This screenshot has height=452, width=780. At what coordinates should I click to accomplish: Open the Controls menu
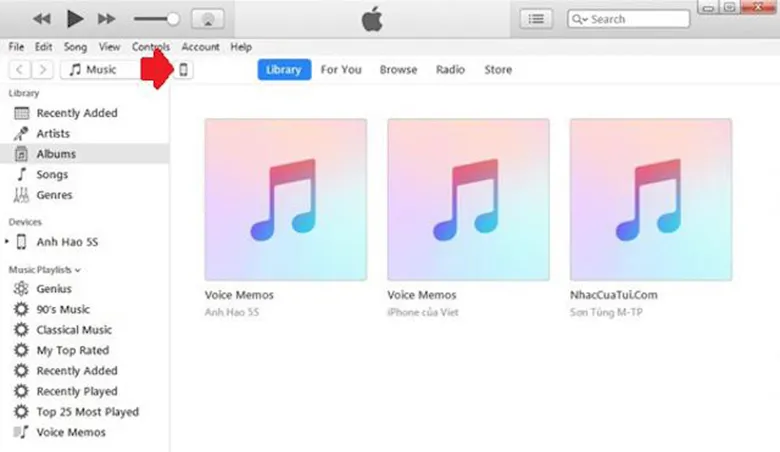151,47
